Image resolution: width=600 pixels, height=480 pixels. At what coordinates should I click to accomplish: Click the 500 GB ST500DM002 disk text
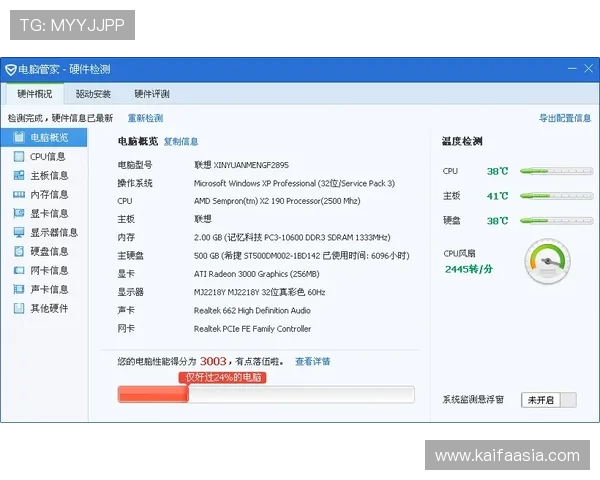coord(302,255)
